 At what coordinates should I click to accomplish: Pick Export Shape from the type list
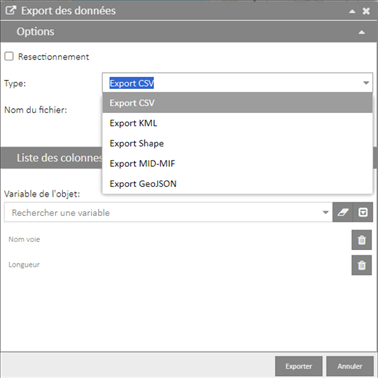(237, 143)
